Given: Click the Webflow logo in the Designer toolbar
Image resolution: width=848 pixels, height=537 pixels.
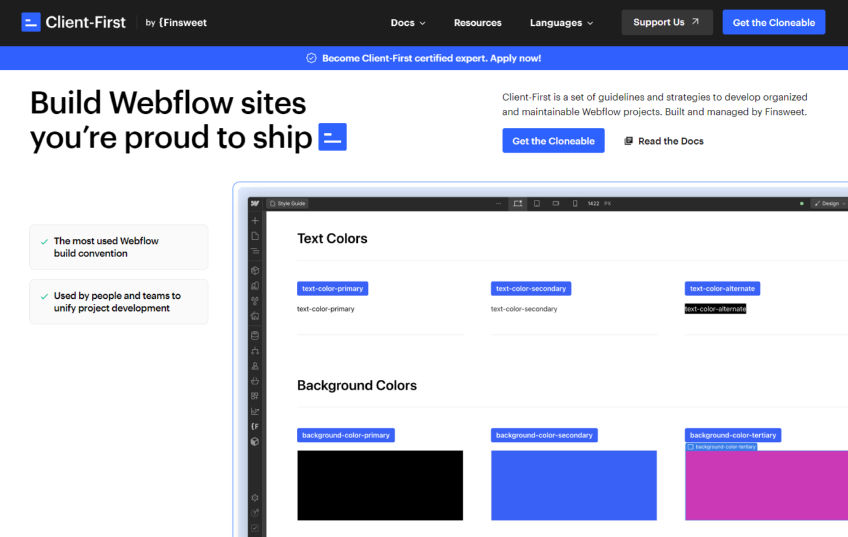Looking at the screenshot, I should 255,204.
